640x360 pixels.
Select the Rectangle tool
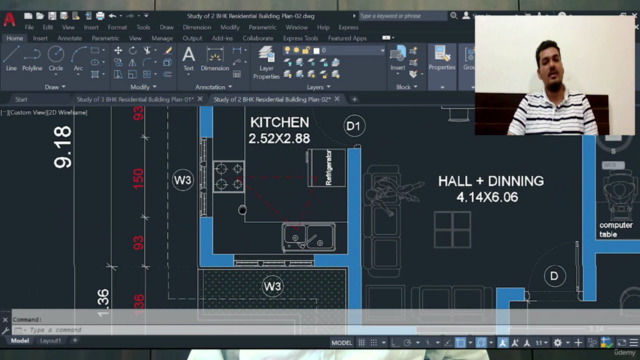[x=95, y=50]
